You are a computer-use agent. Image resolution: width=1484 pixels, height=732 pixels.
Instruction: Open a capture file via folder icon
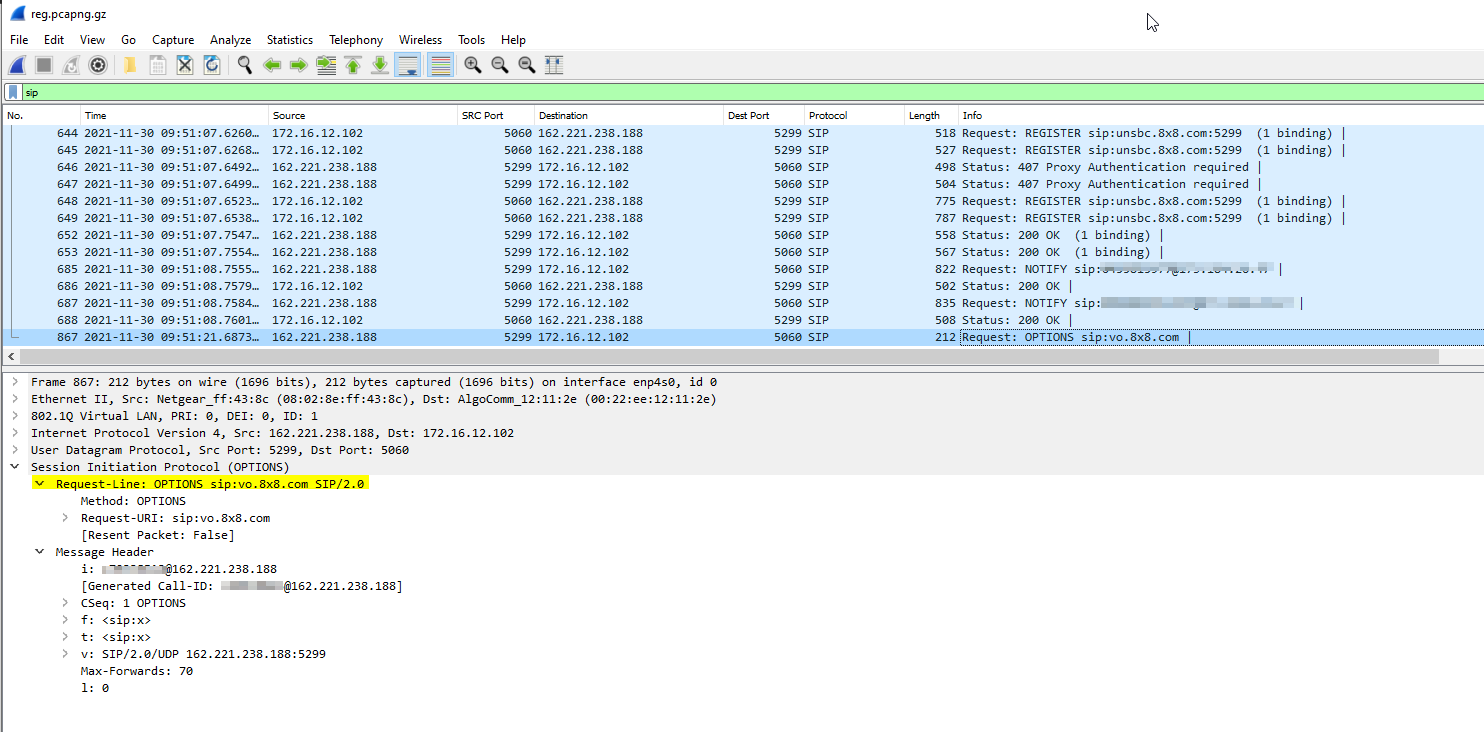130,65
